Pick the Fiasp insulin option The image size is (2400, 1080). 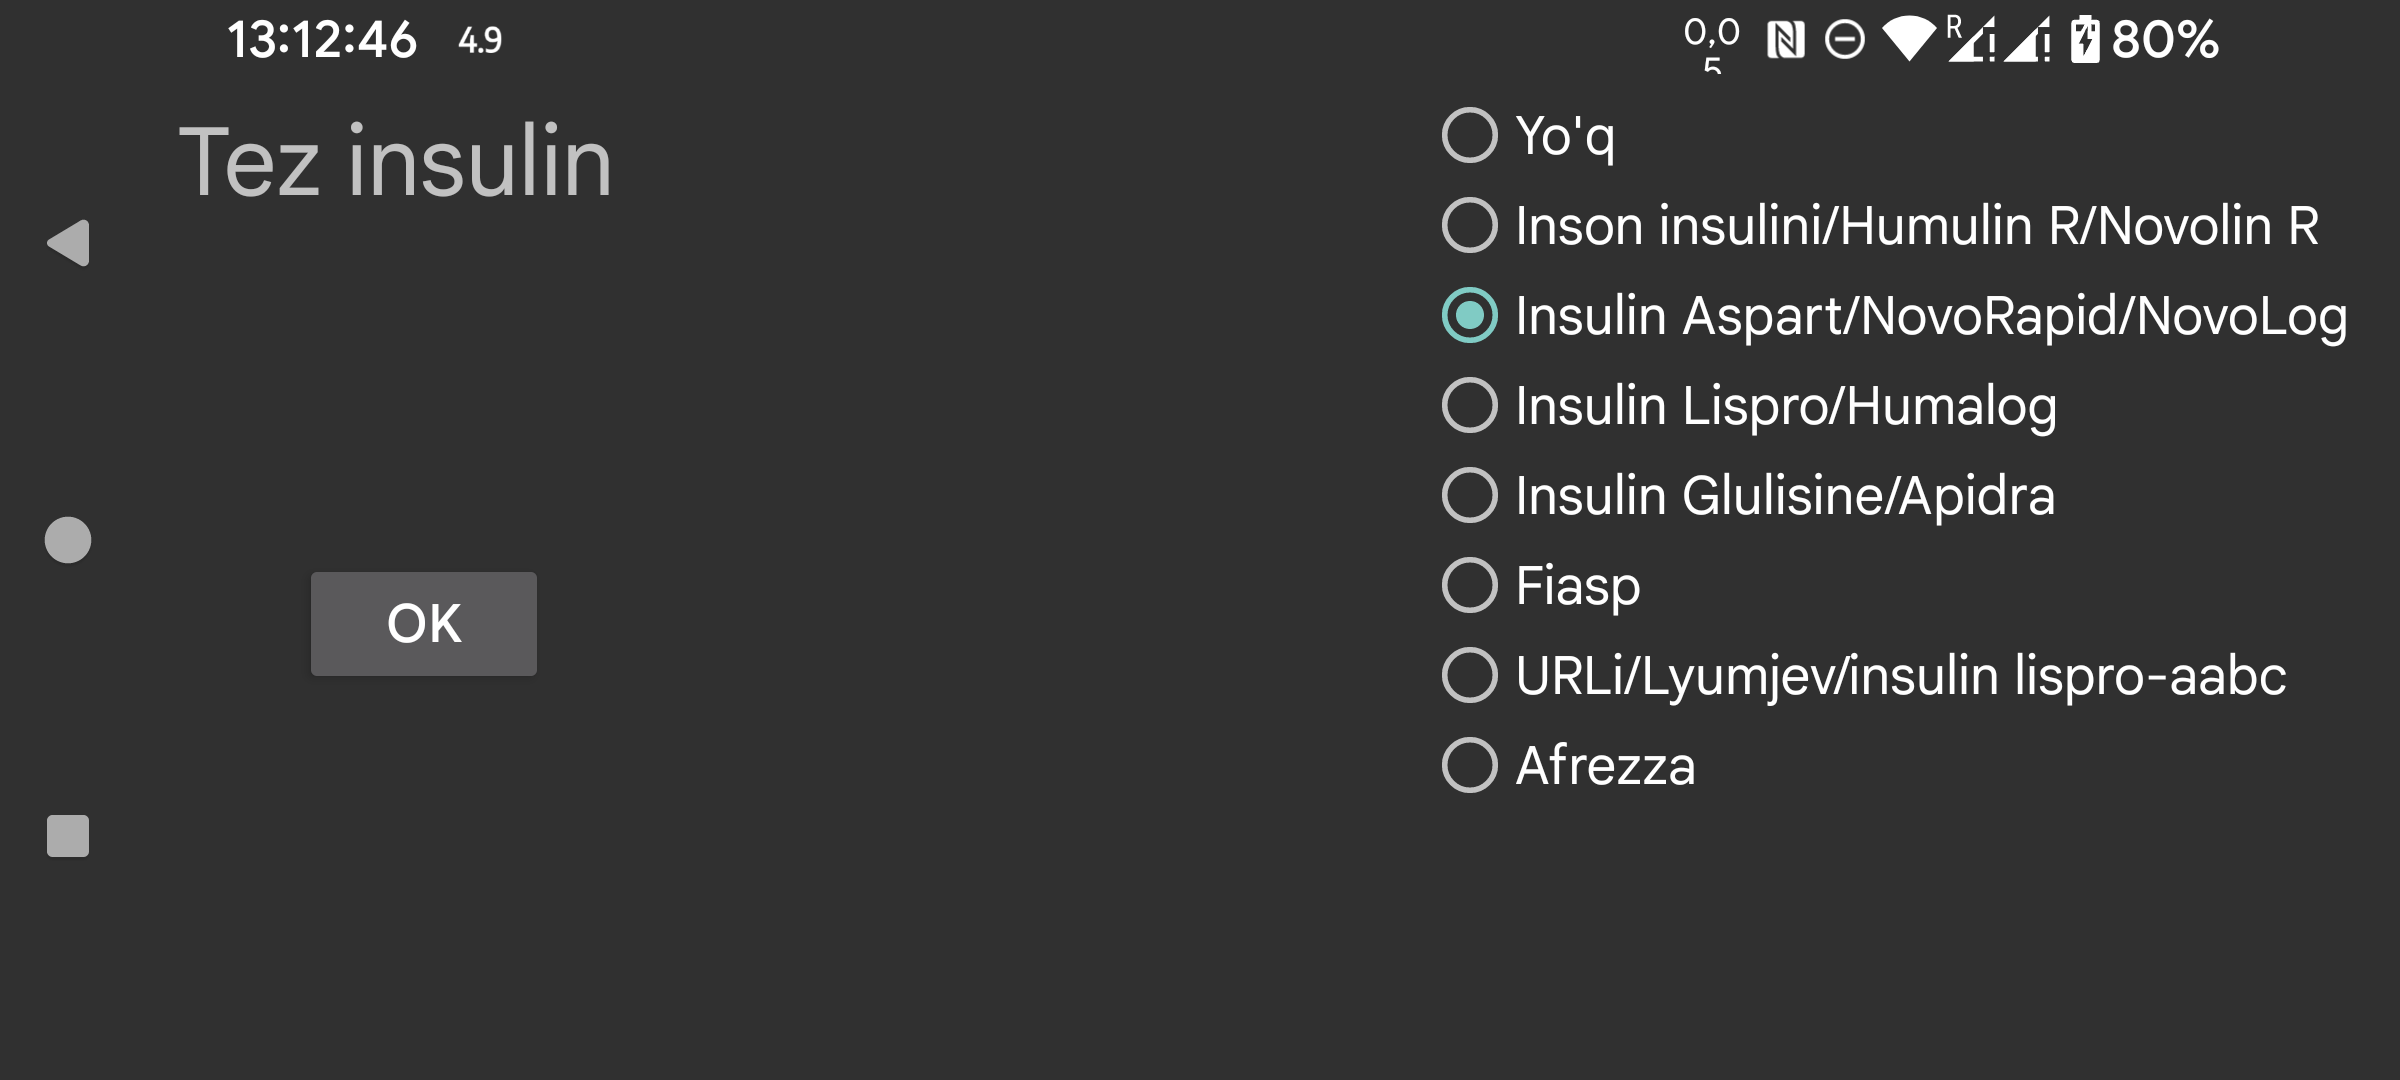1470,585
